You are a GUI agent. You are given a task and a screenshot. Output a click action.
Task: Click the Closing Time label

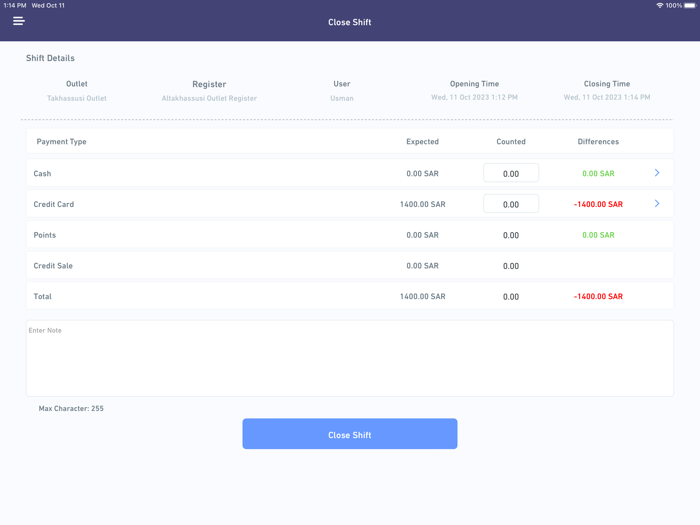pos(607,84)
